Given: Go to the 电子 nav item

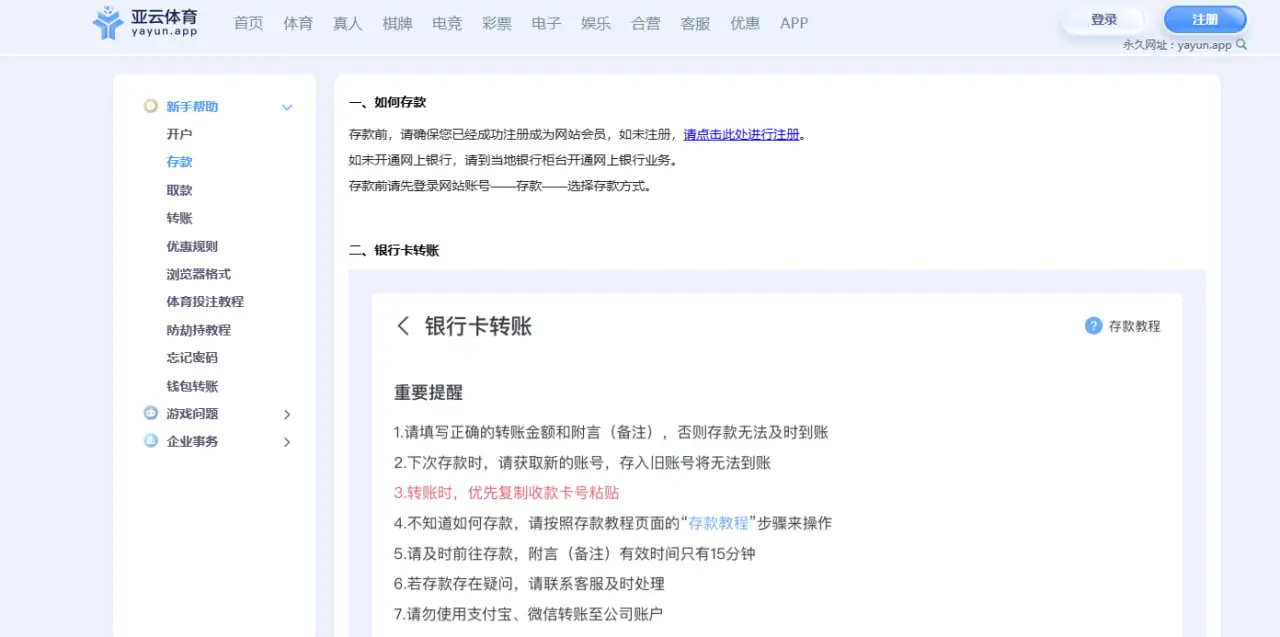Looking at the screenshot, I should 546,23.
